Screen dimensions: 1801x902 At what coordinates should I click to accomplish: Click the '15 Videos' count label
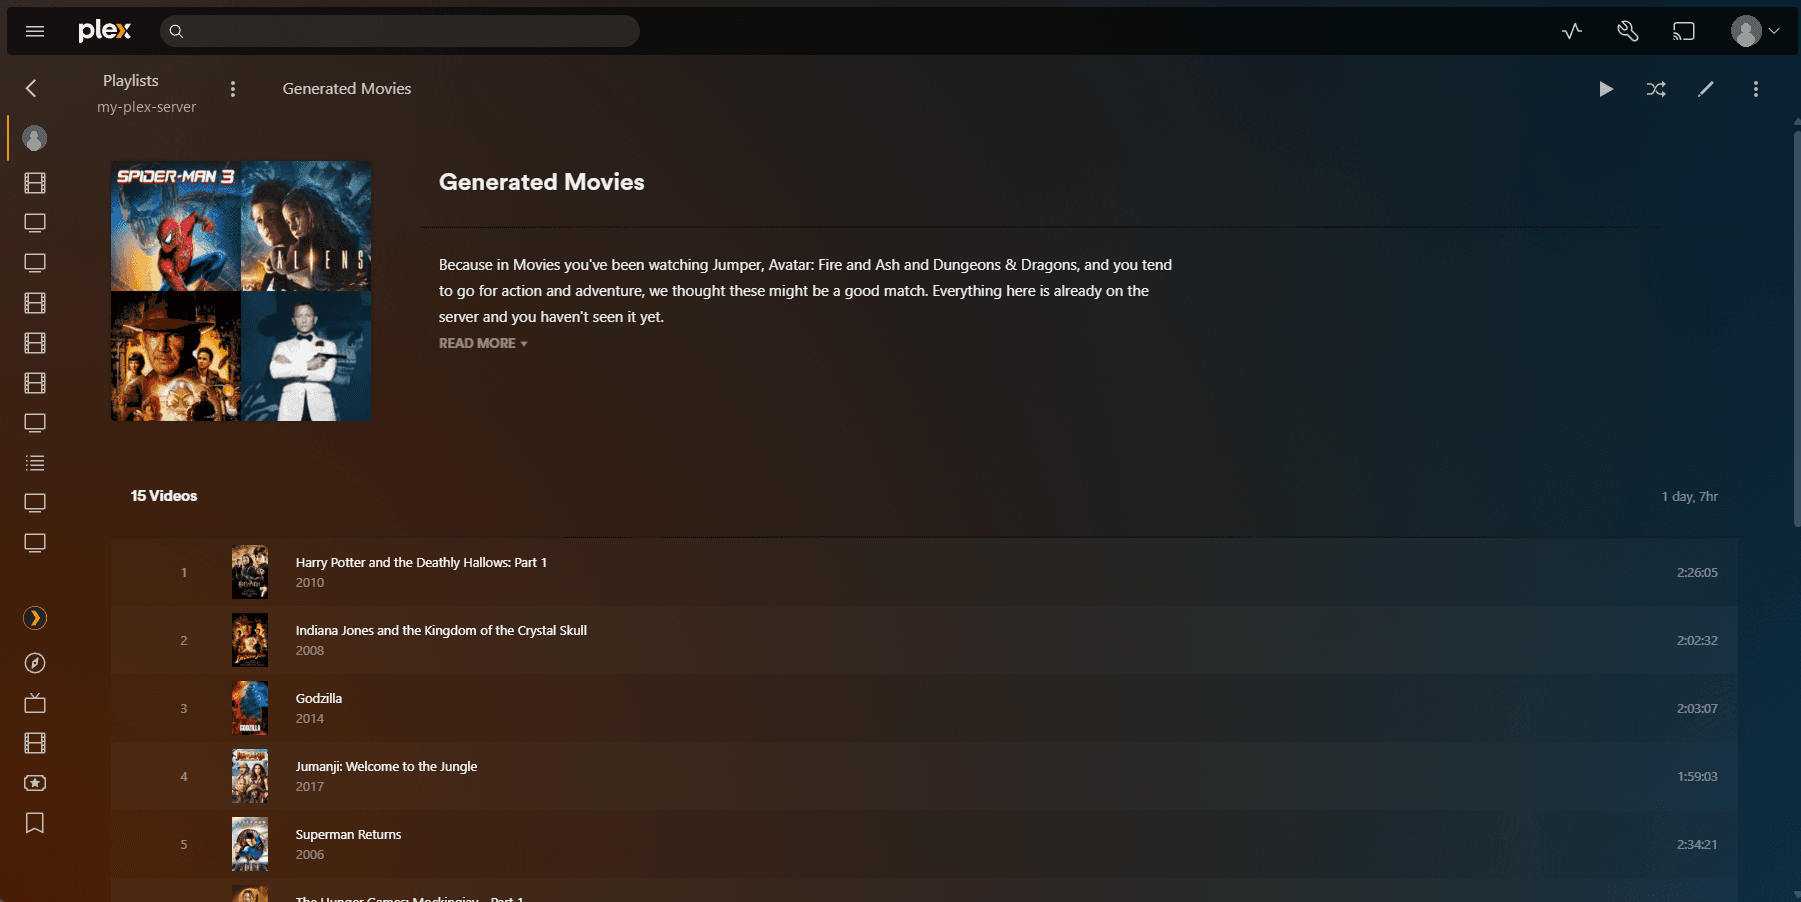click(164, 496)
